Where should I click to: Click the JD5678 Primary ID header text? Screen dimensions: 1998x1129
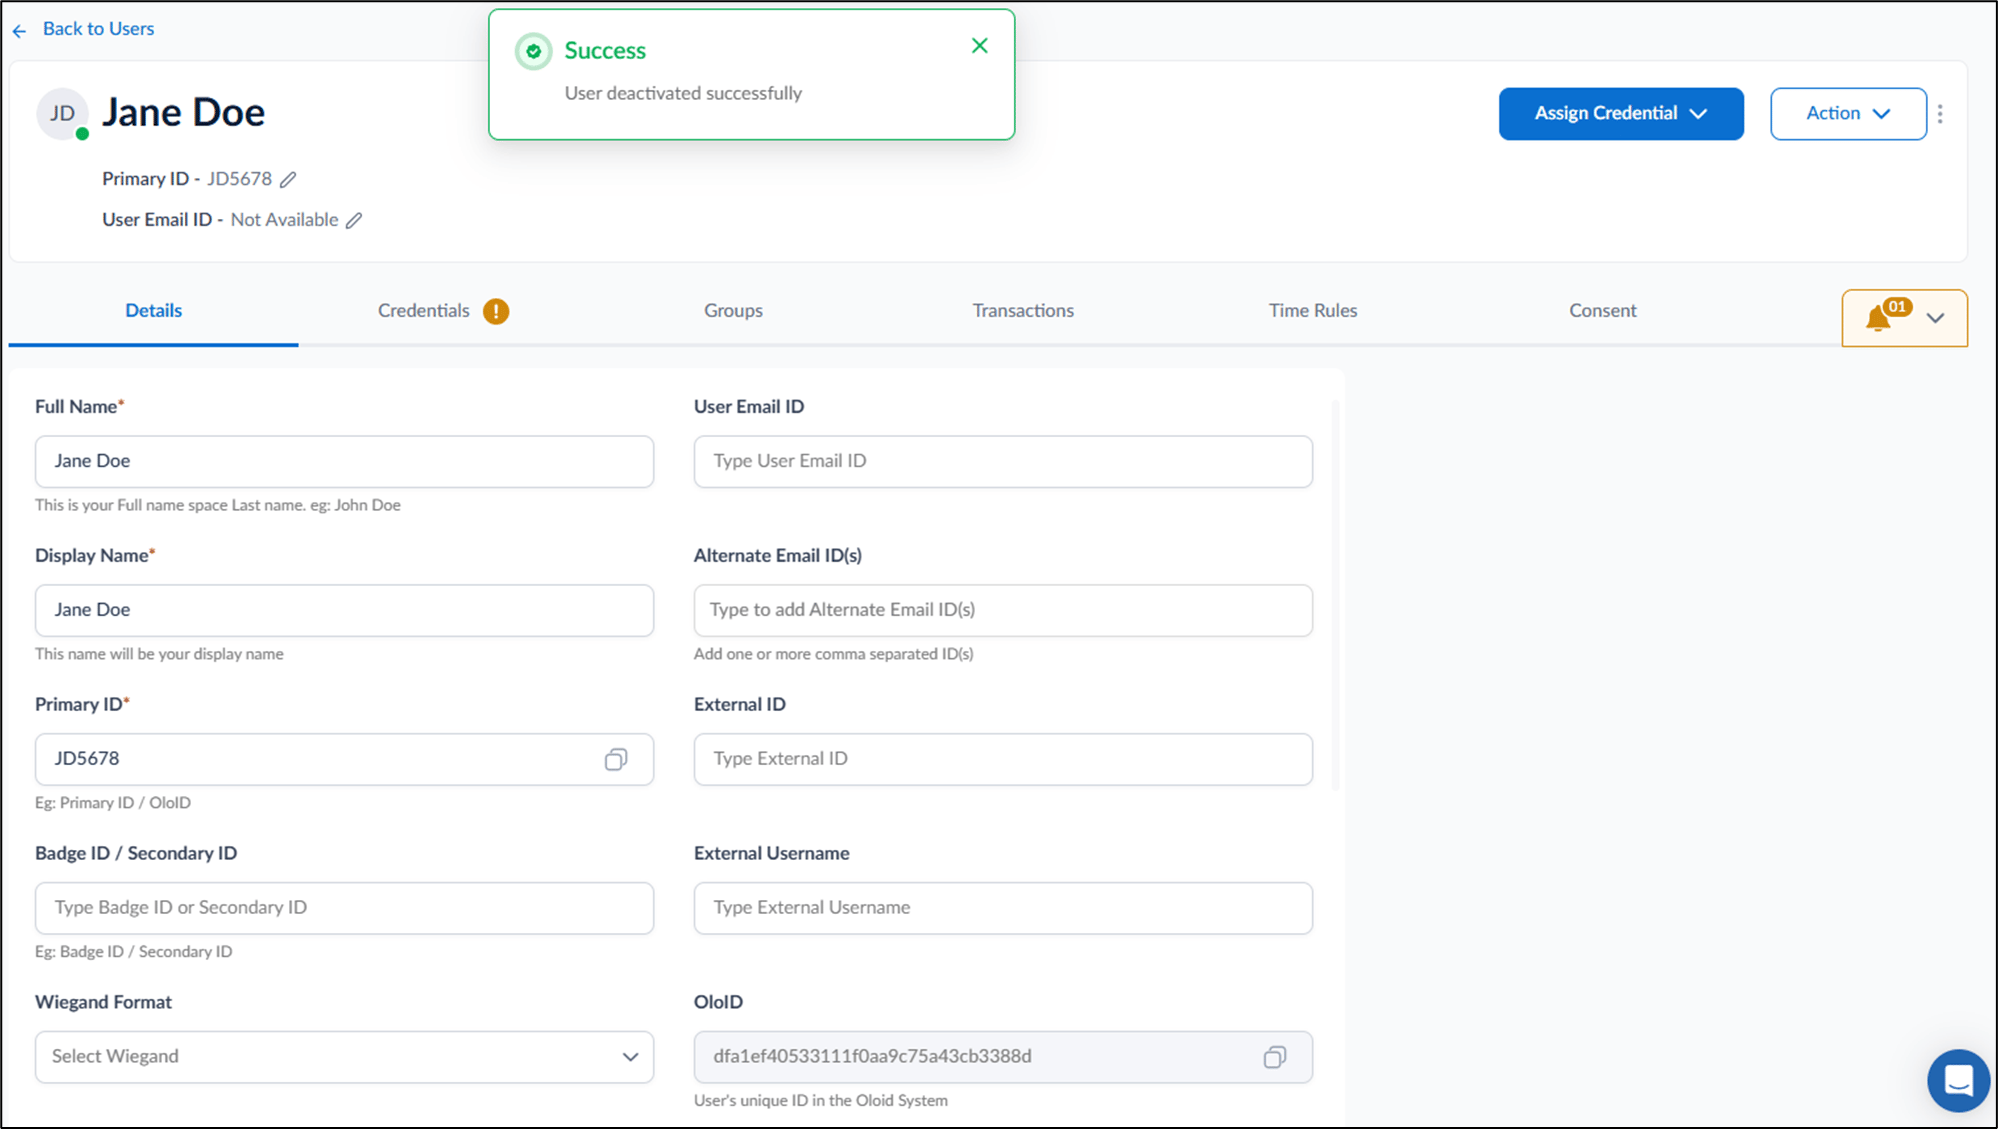239,179
